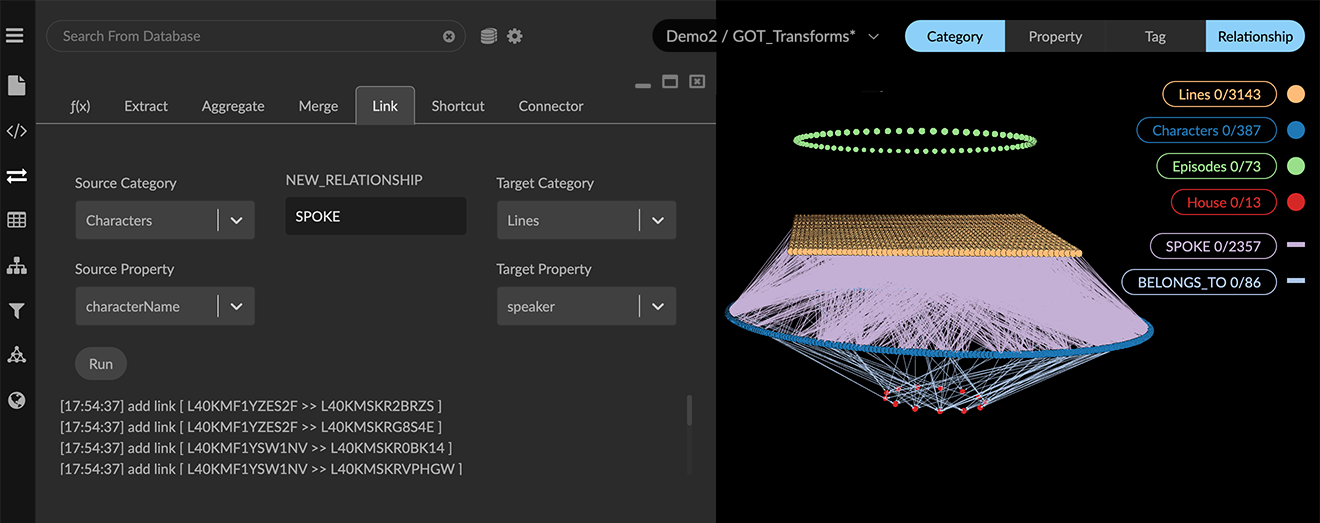Click the database icon beside search
The width and height of the screenshot is (1320, 523).
488,36
